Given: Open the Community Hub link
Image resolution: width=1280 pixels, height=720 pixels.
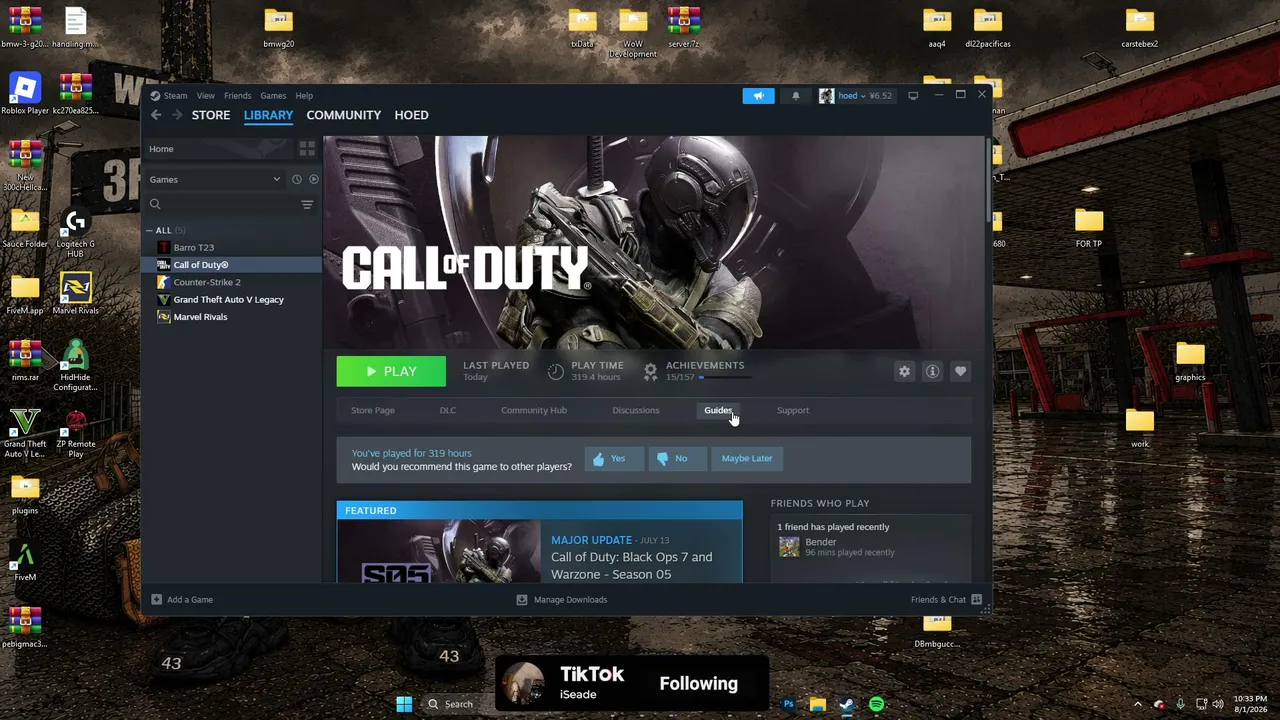Looking at the screenshot, I should 534,410.
